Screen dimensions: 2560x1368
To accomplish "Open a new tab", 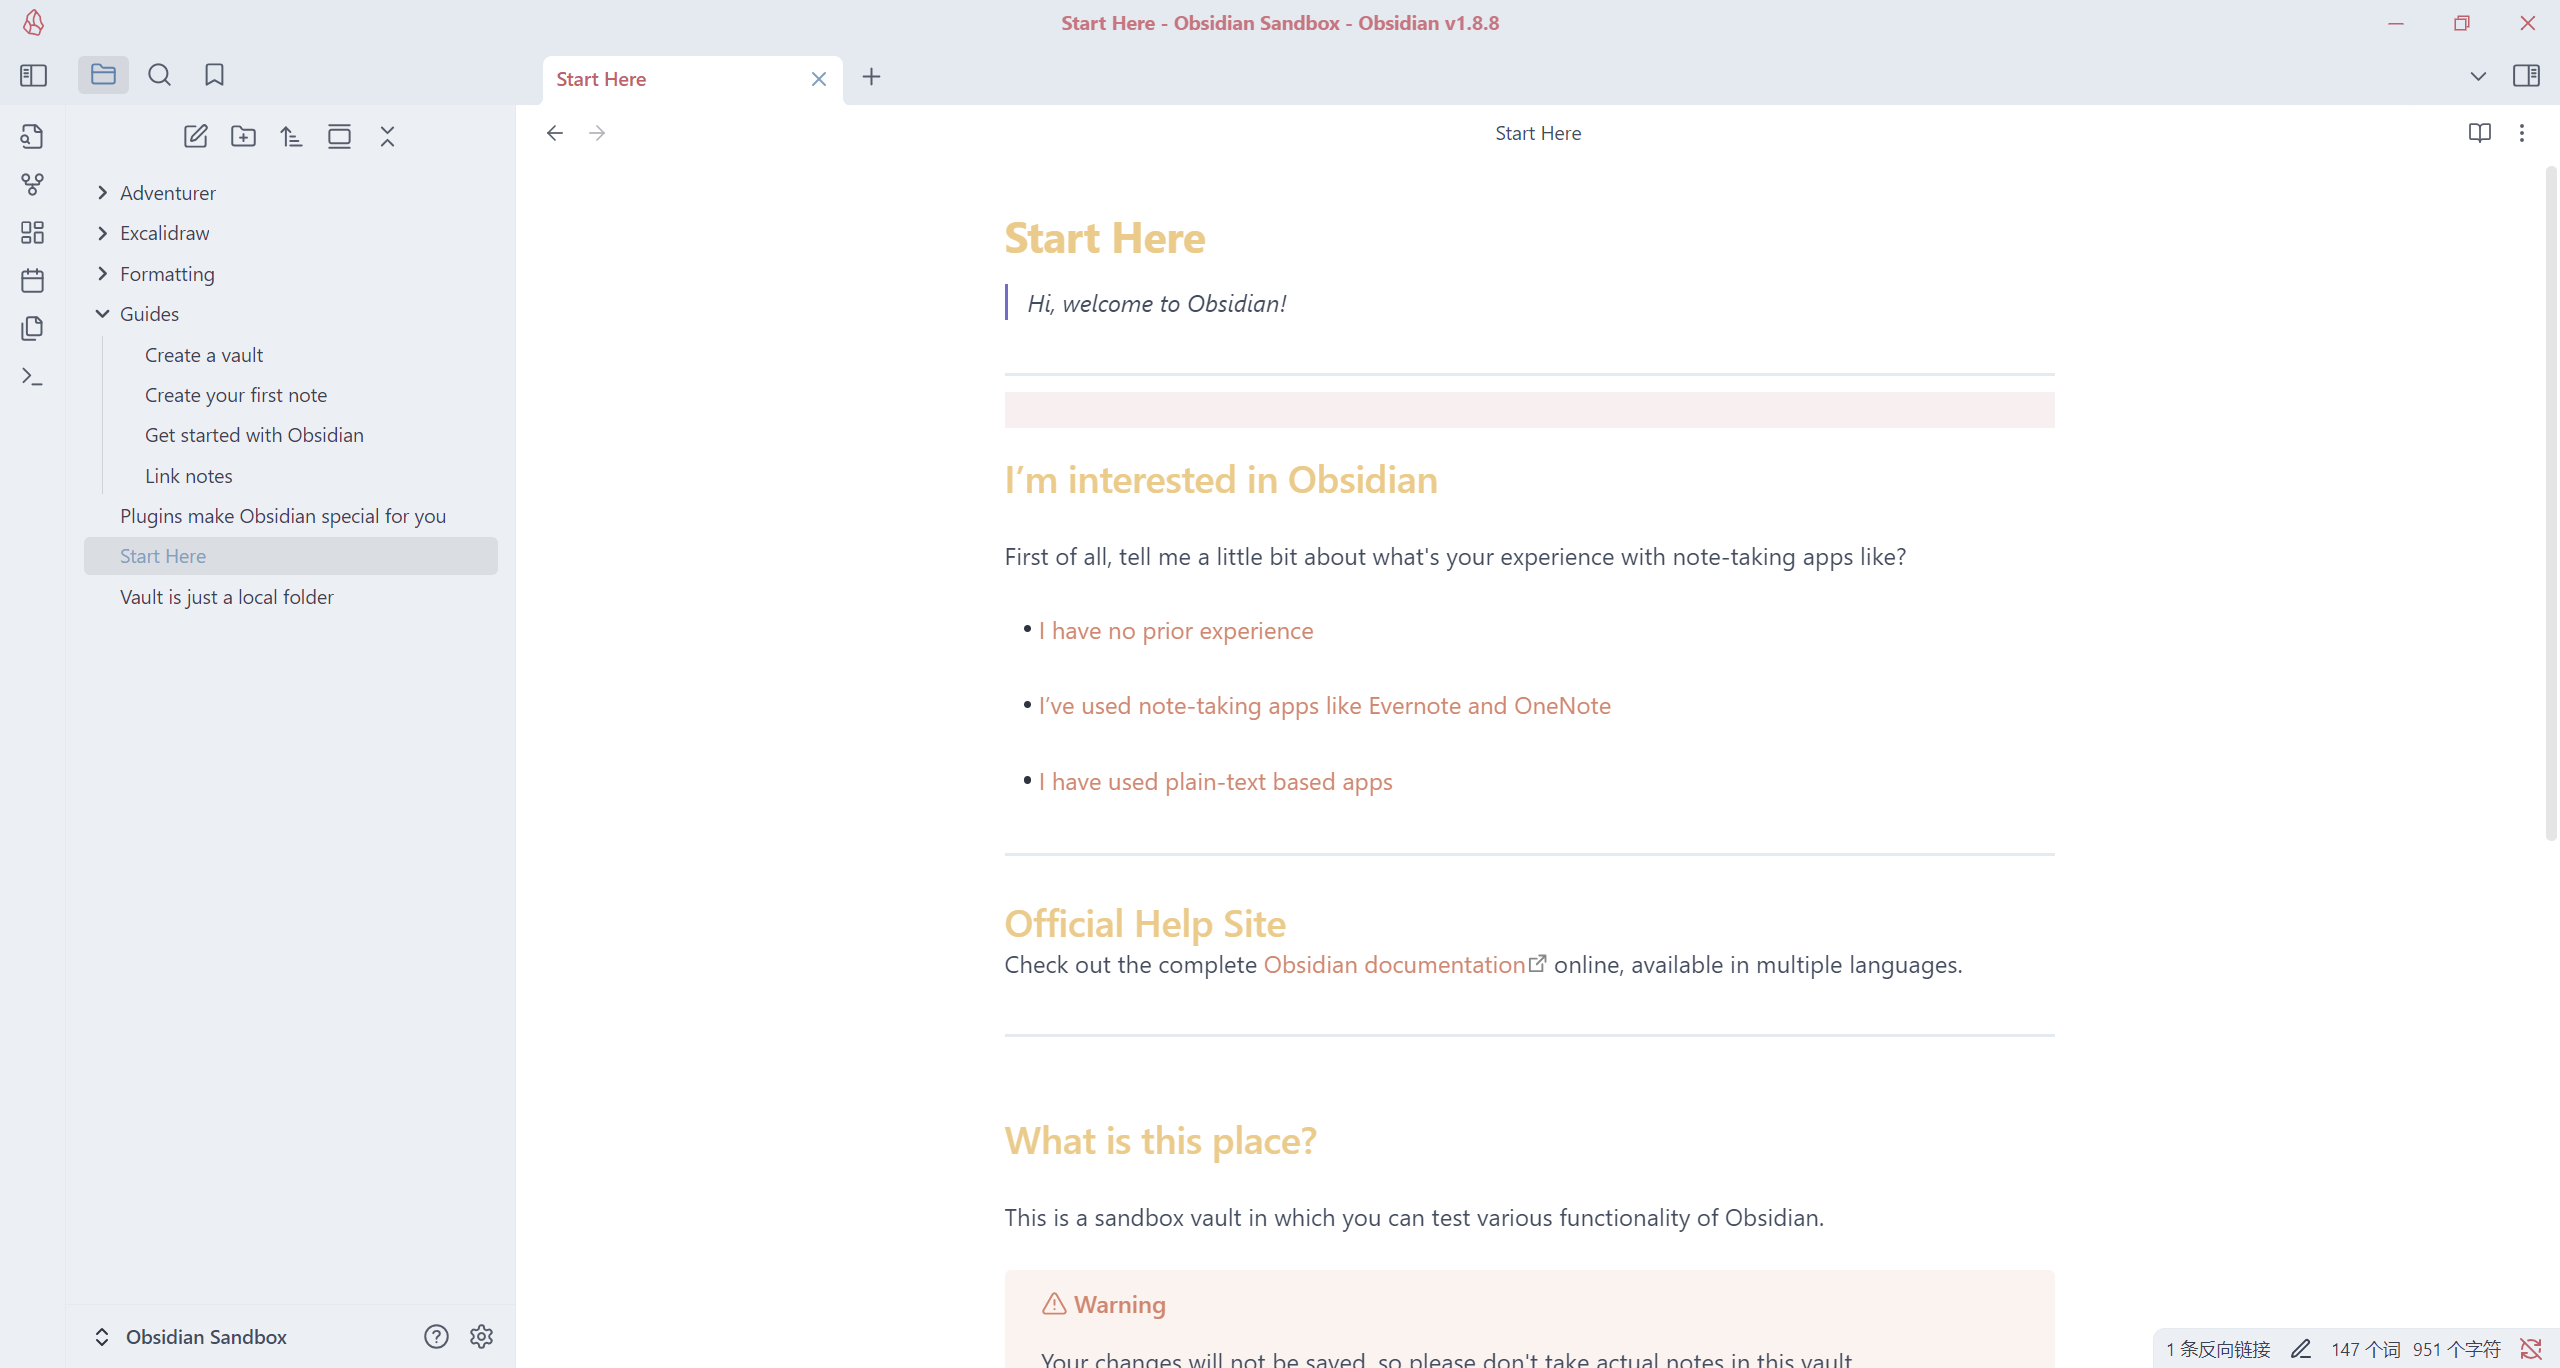I will click(x=871, y=77).
